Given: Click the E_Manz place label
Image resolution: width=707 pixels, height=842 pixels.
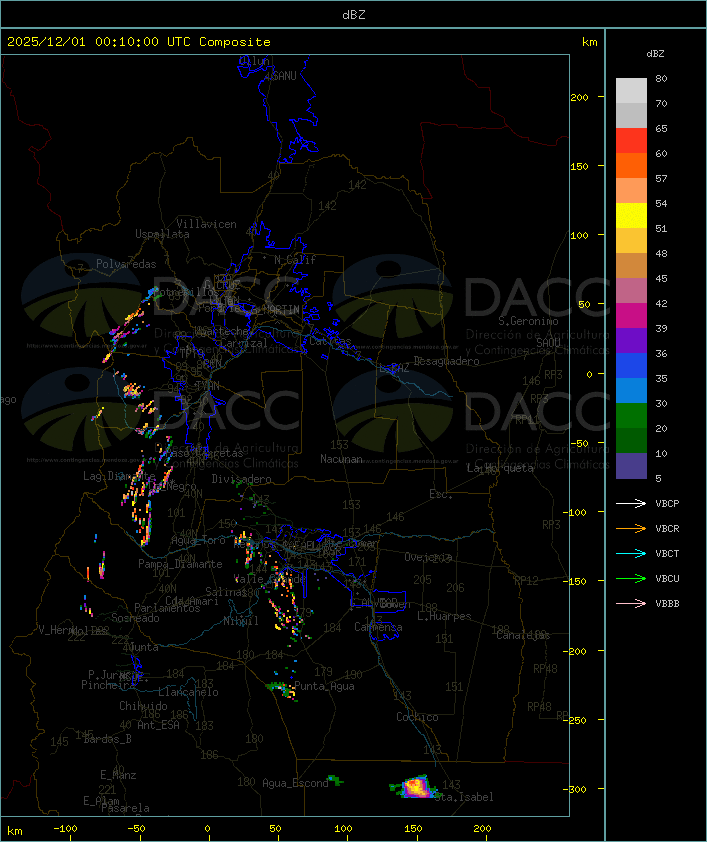Looking at the screenshot, I should point(118,775).
